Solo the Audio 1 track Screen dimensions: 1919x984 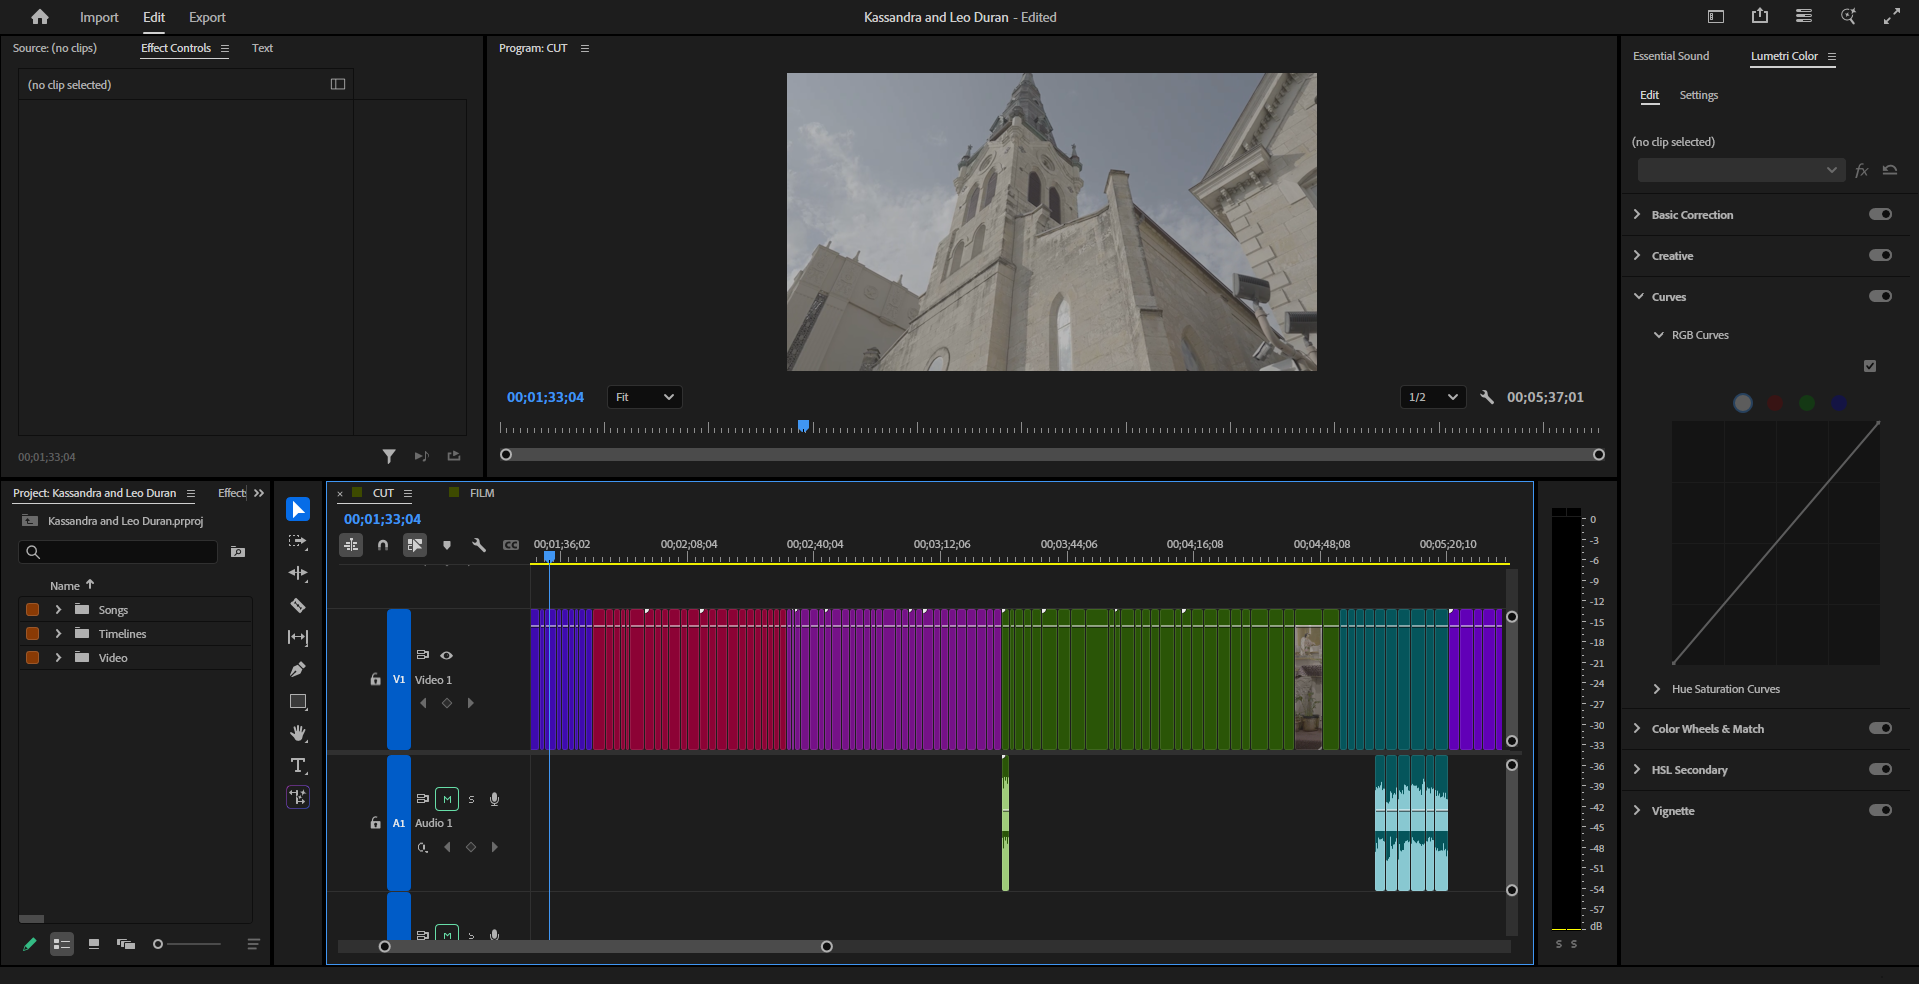tap(471, 799)
